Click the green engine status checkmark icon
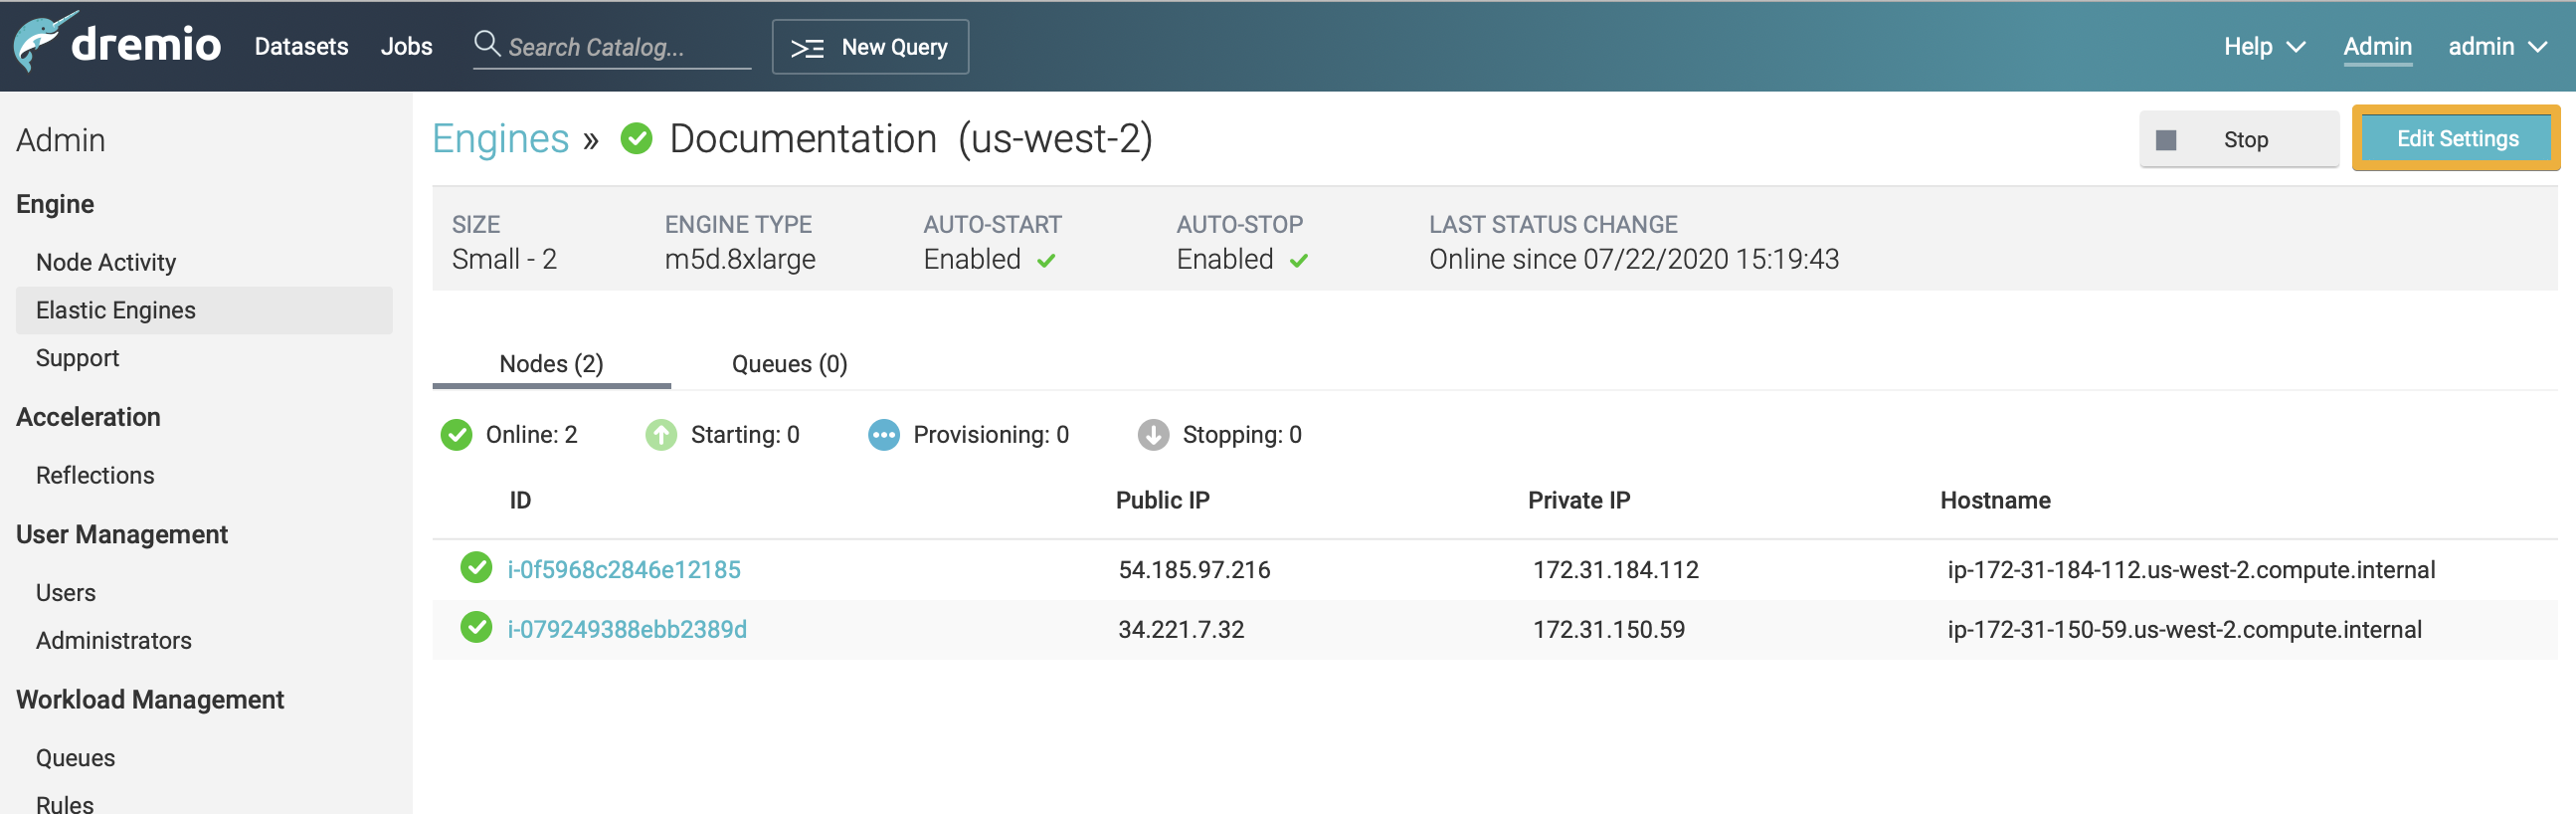 coord(636,139)
